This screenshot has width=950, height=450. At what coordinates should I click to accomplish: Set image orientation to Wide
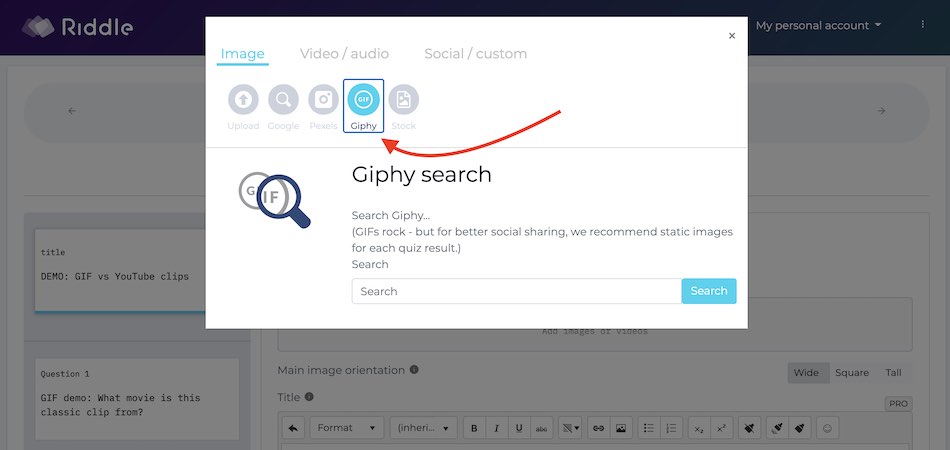(x=806, y=372)
